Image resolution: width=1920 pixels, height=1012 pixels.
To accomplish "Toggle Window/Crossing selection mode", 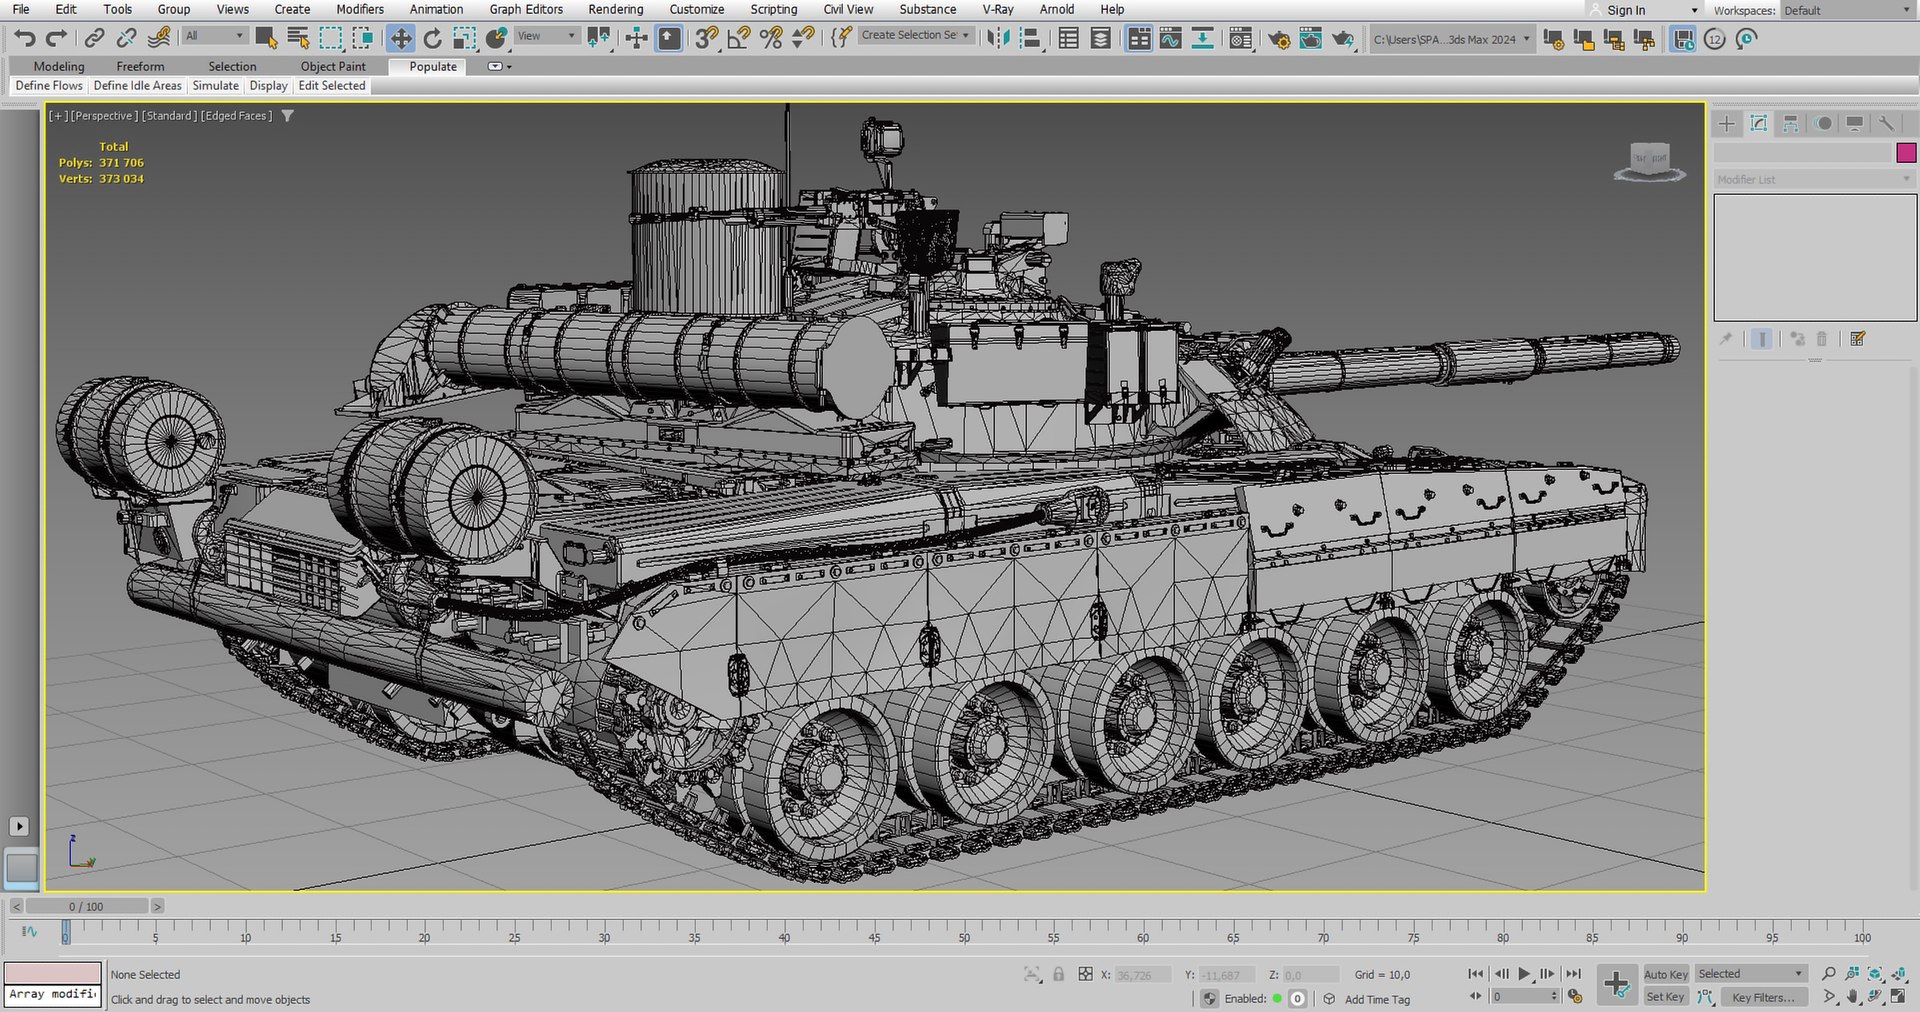I will click(x=362, y=38).
